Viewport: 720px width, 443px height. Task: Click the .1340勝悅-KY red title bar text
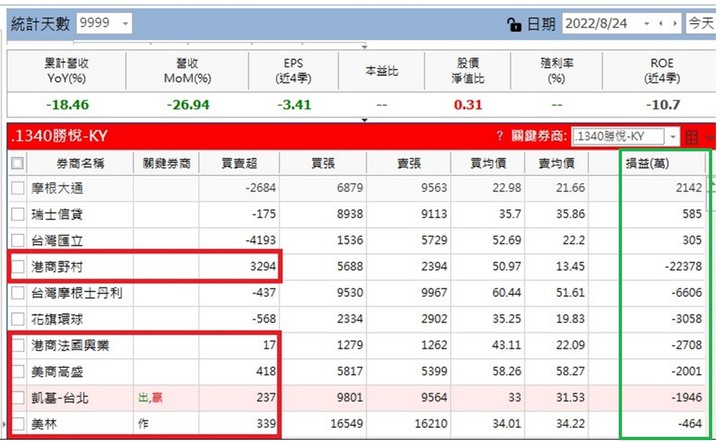(59, 136)
